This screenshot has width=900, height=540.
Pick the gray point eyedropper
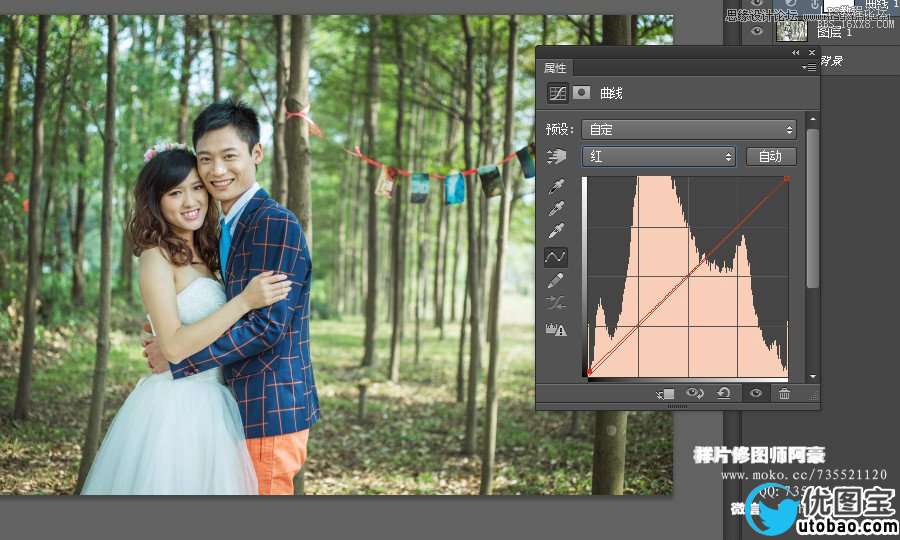click(556, 208)
